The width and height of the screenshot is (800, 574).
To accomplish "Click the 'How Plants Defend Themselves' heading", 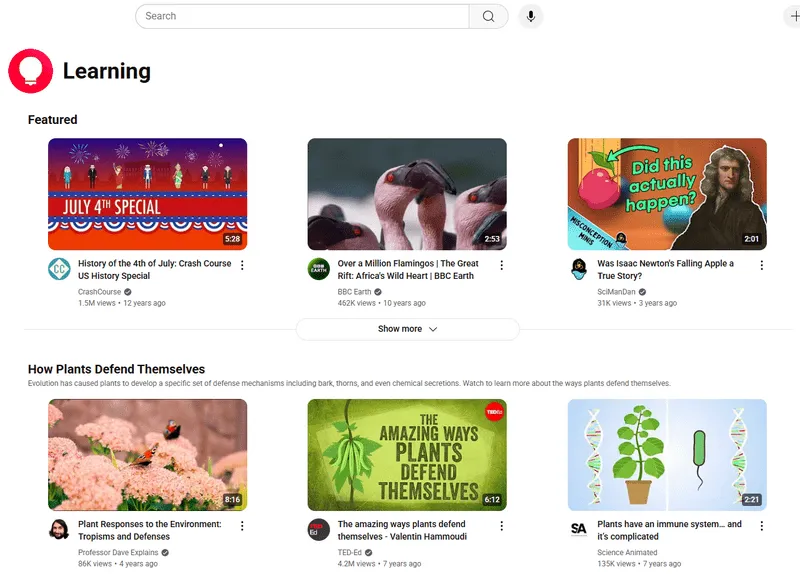I will click(116, 369).
